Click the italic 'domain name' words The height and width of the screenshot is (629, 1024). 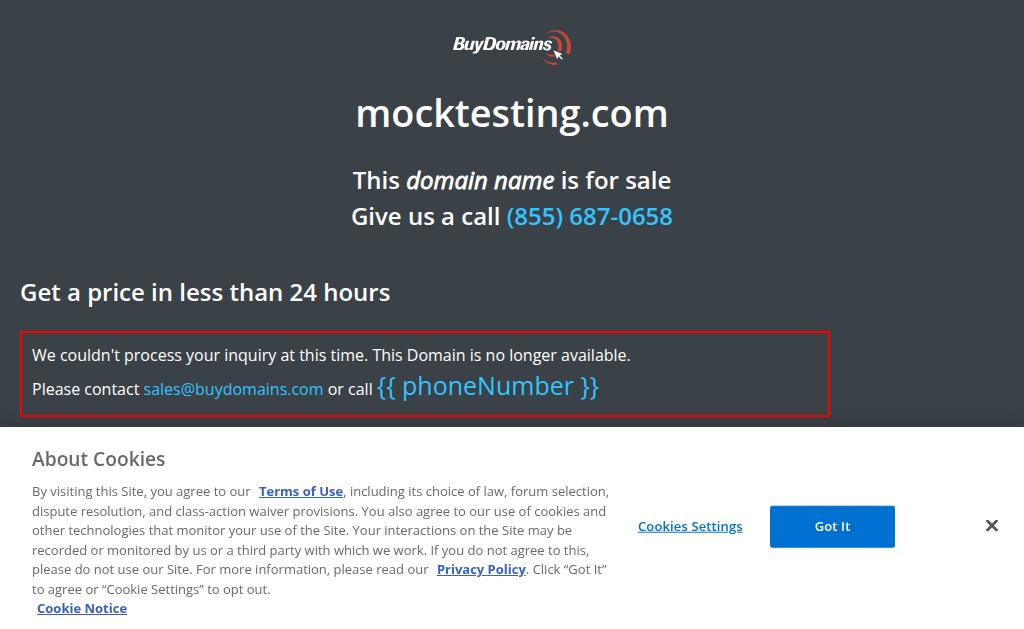point(480,181)
